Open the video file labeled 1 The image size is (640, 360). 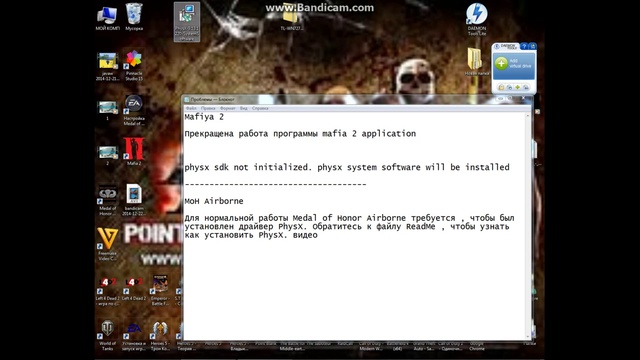107,110
